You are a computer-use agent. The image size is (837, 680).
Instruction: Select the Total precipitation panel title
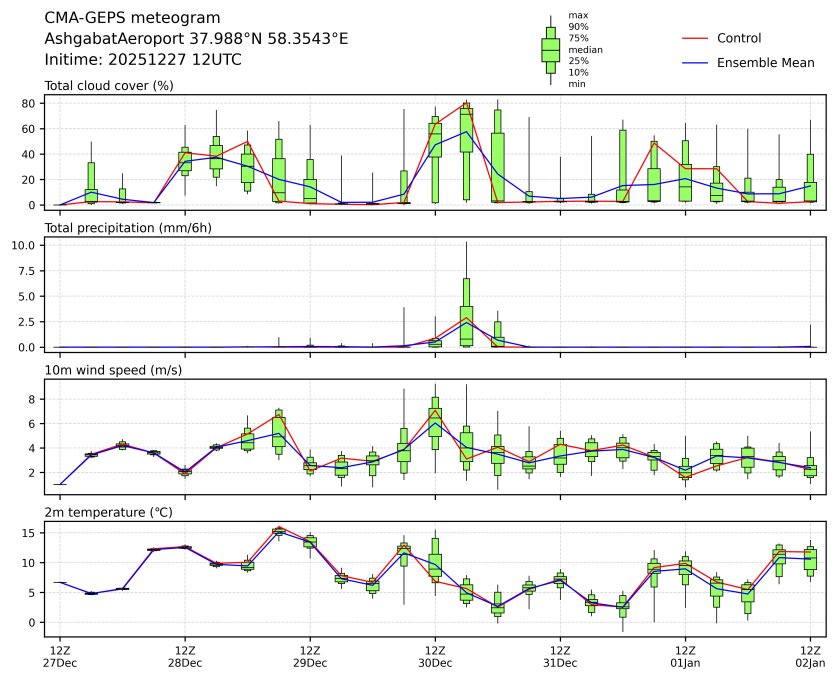click(x=126, y=228)
